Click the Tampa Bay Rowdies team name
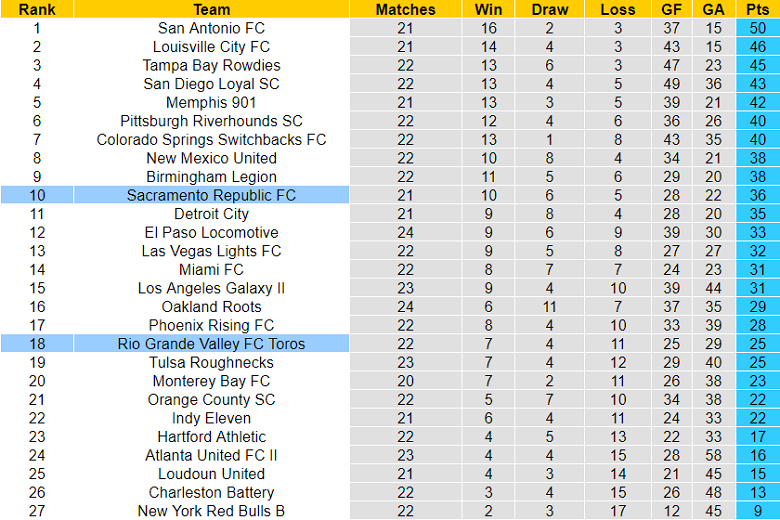 pyautogui.click(x=211, y=65)
